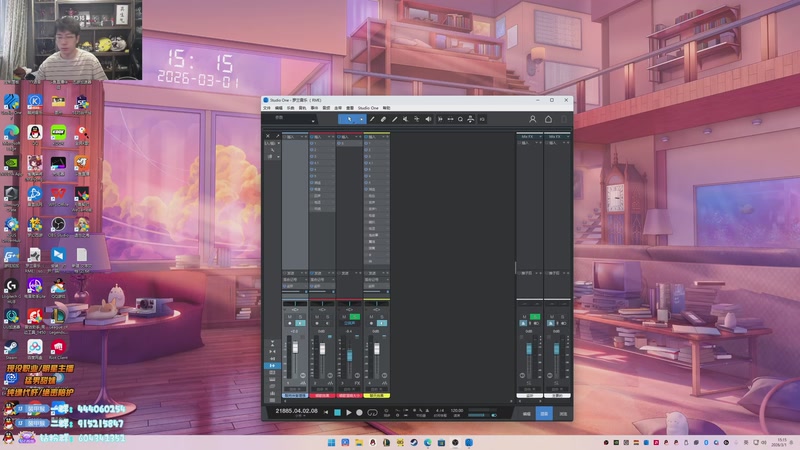Click channel 1 volume fader handle
Viewport: 800px width, 450px height.
pos(295,347)
